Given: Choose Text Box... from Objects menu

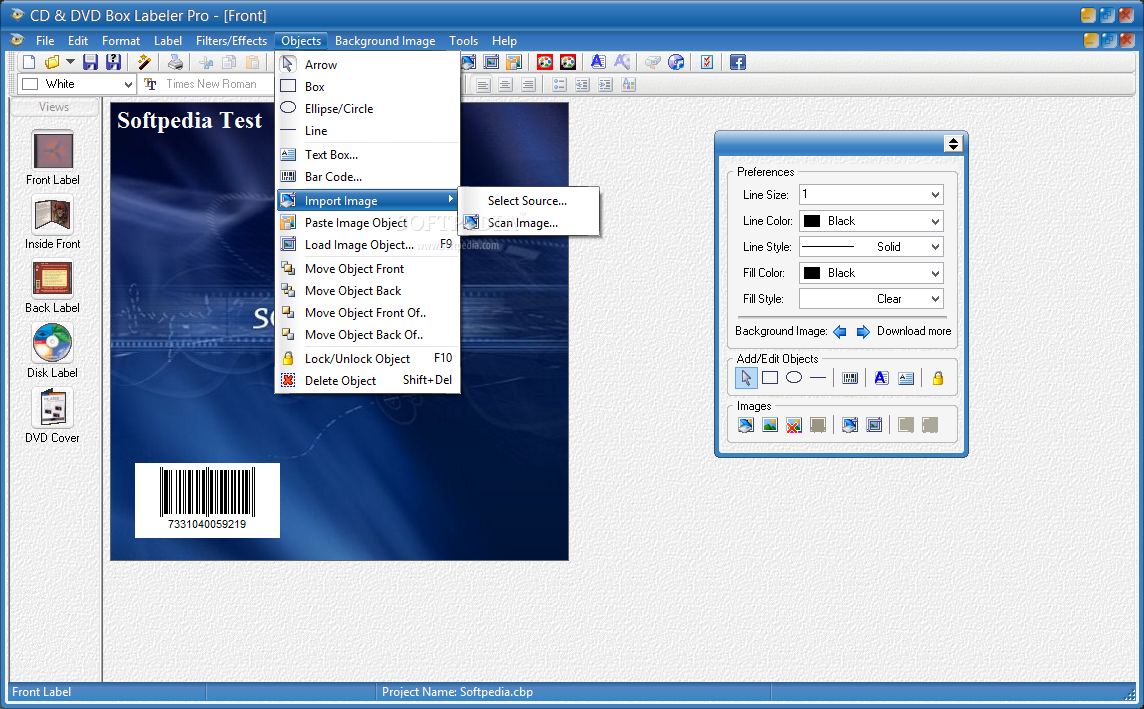Looking at the screenshot, I should [368, 155].
